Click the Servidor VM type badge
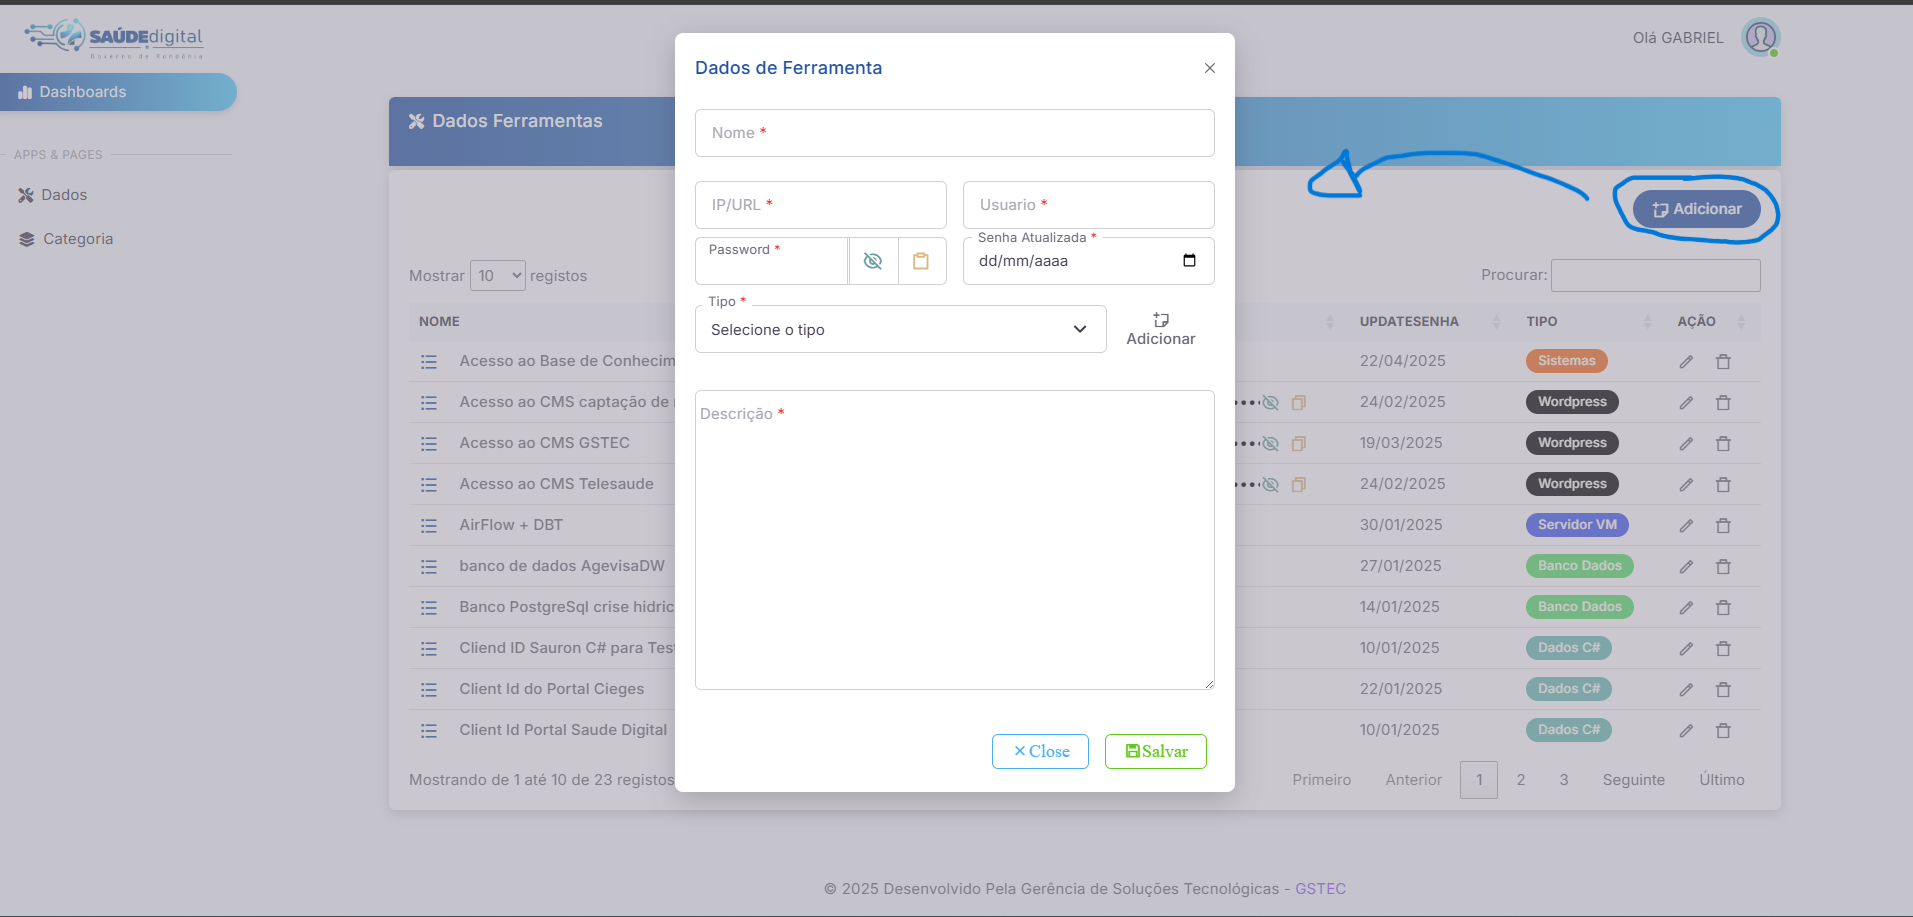Image resolution: width=1913 pixels, height=917 pixels. pos(1577,525)
